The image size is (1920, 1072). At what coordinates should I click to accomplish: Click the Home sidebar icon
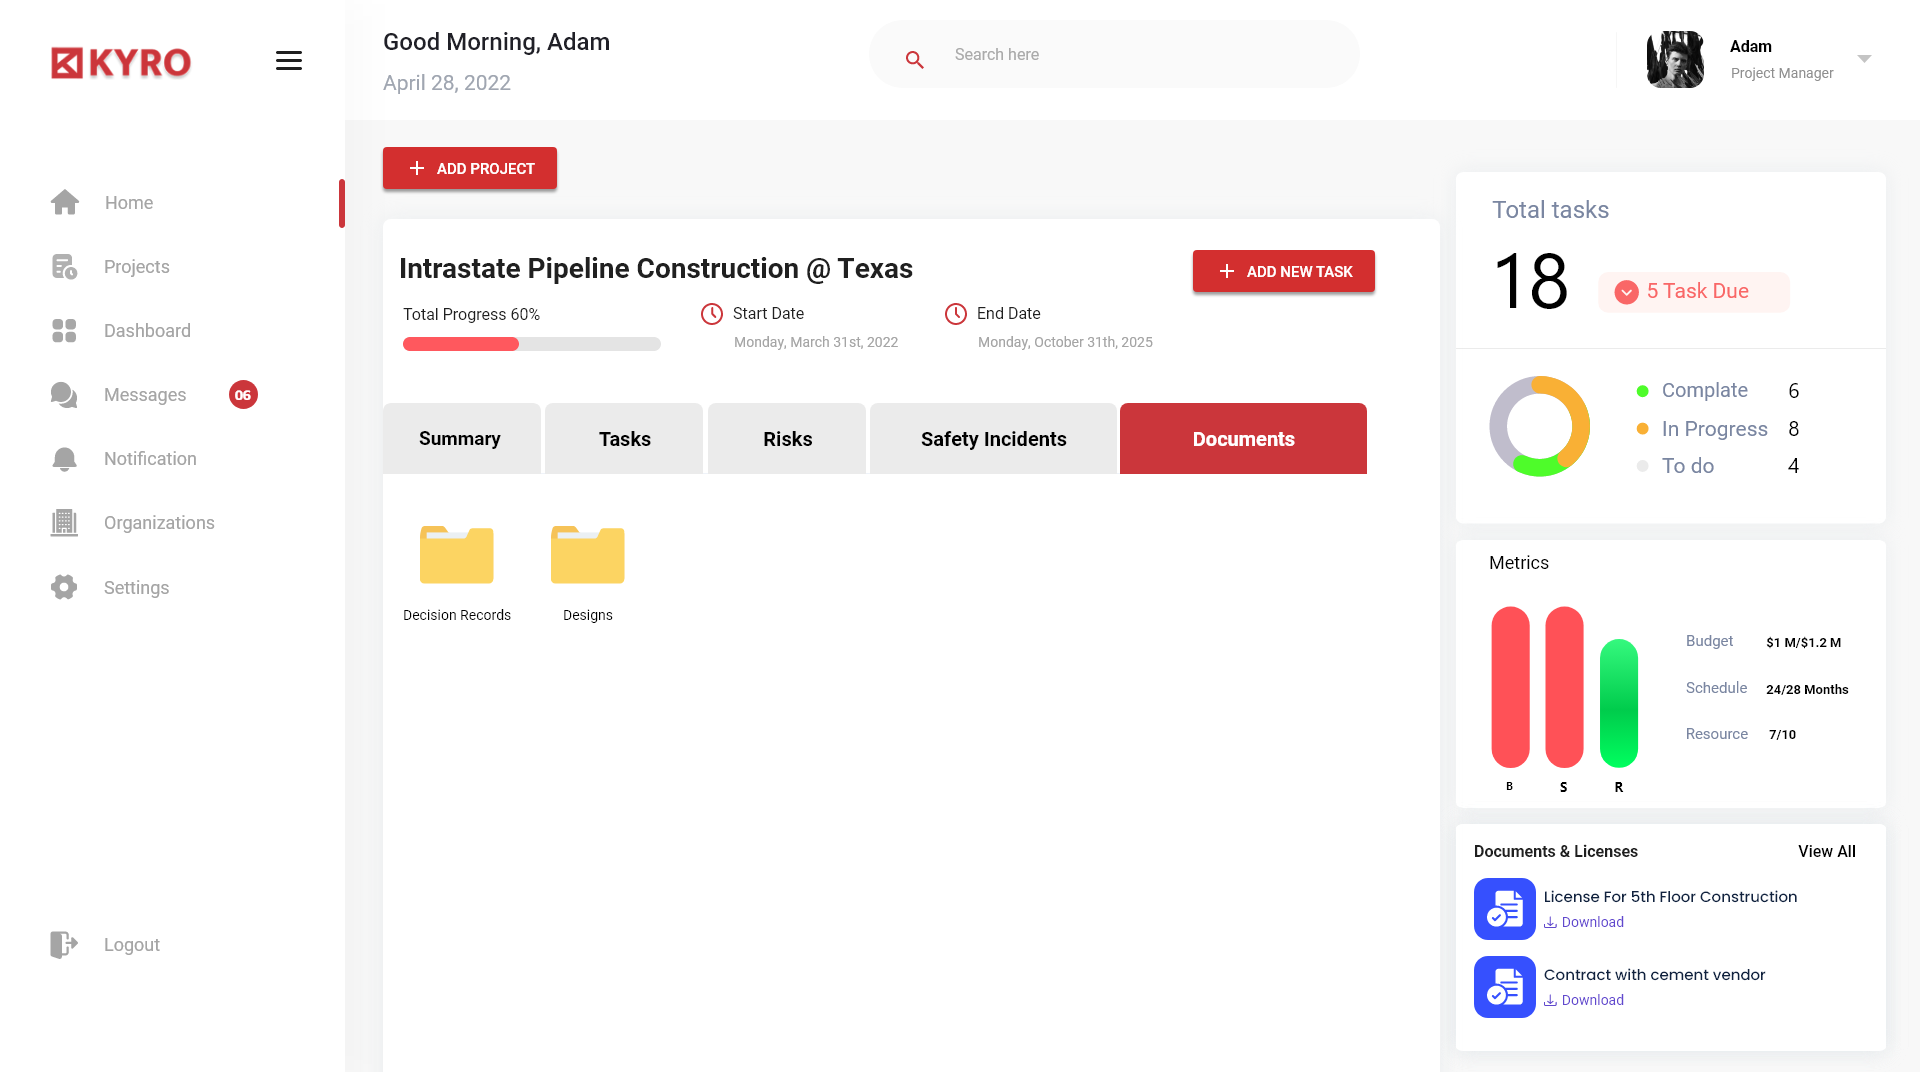65,202
